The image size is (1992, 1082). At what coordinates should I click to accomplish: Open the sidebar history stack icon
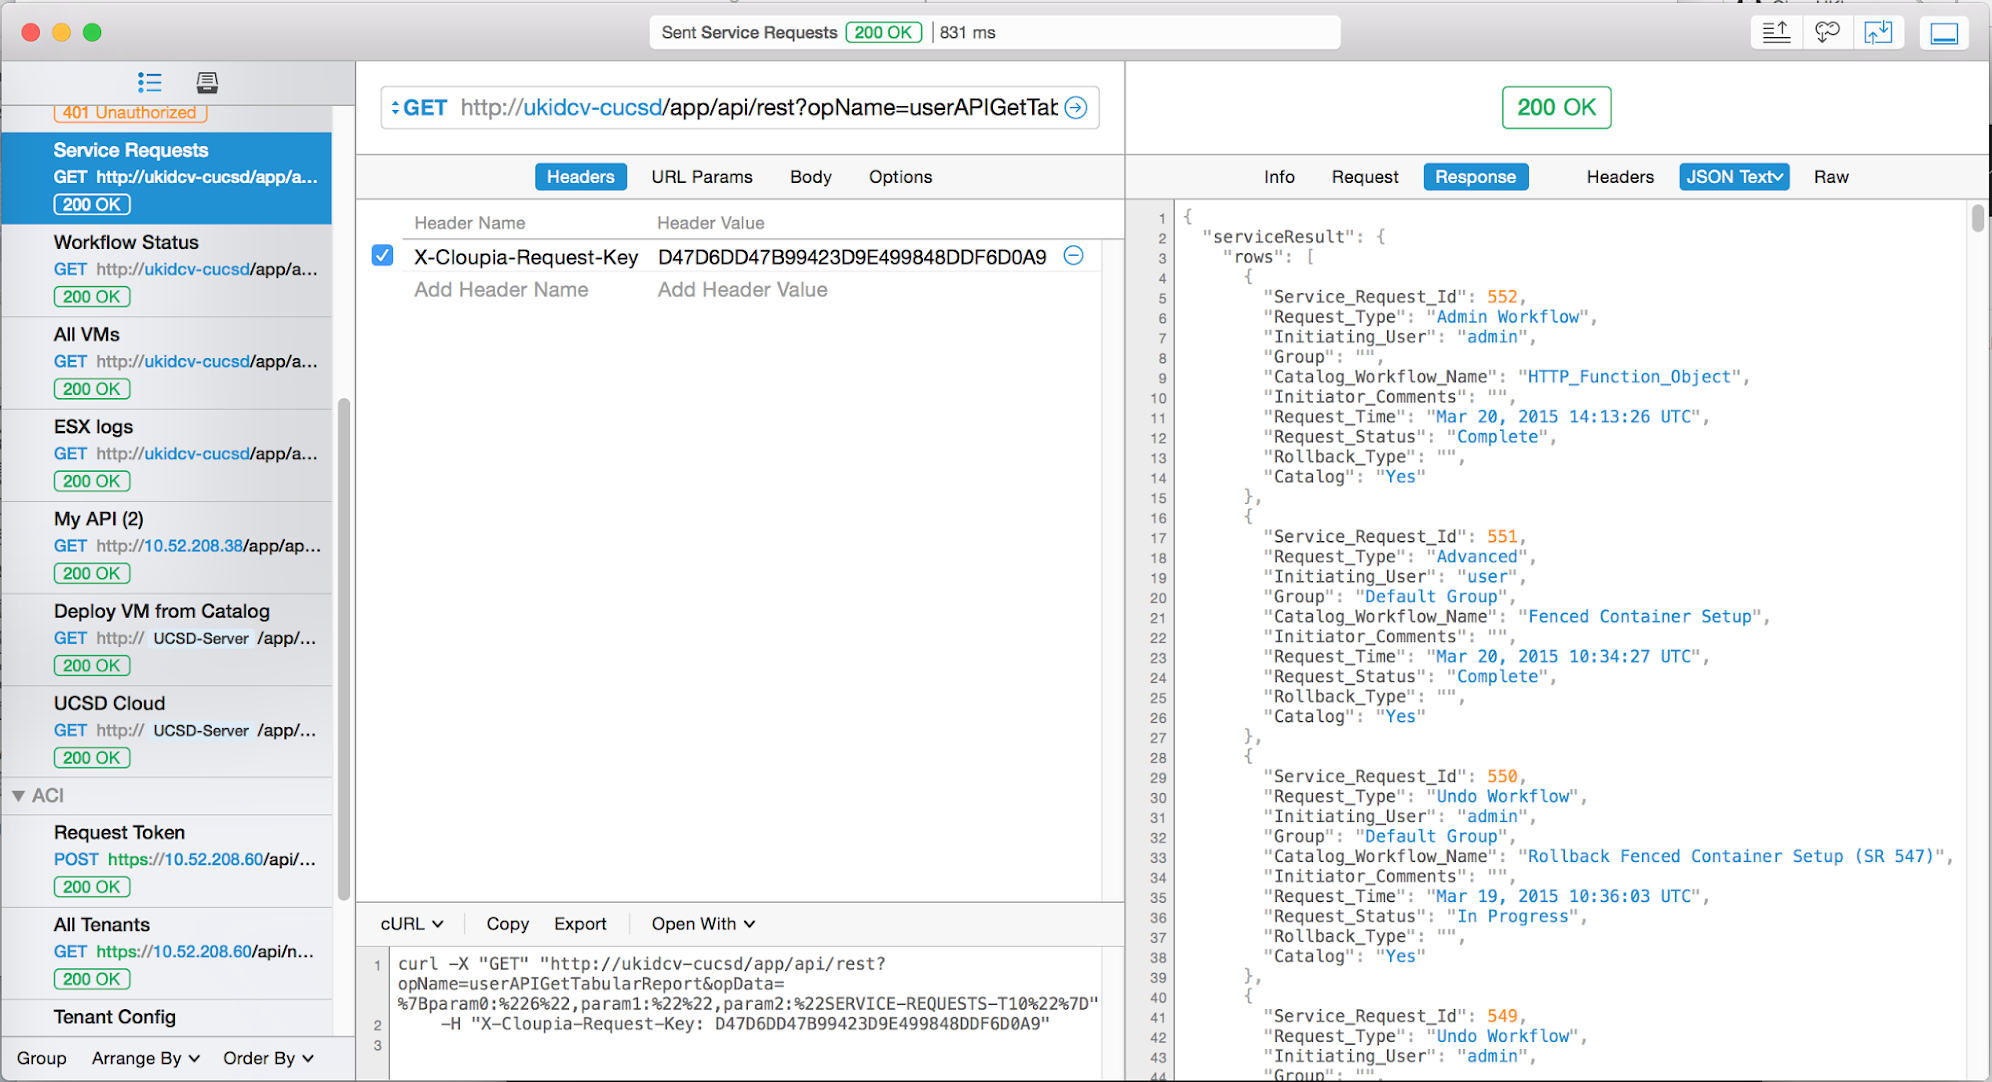[x=207, y=82]
